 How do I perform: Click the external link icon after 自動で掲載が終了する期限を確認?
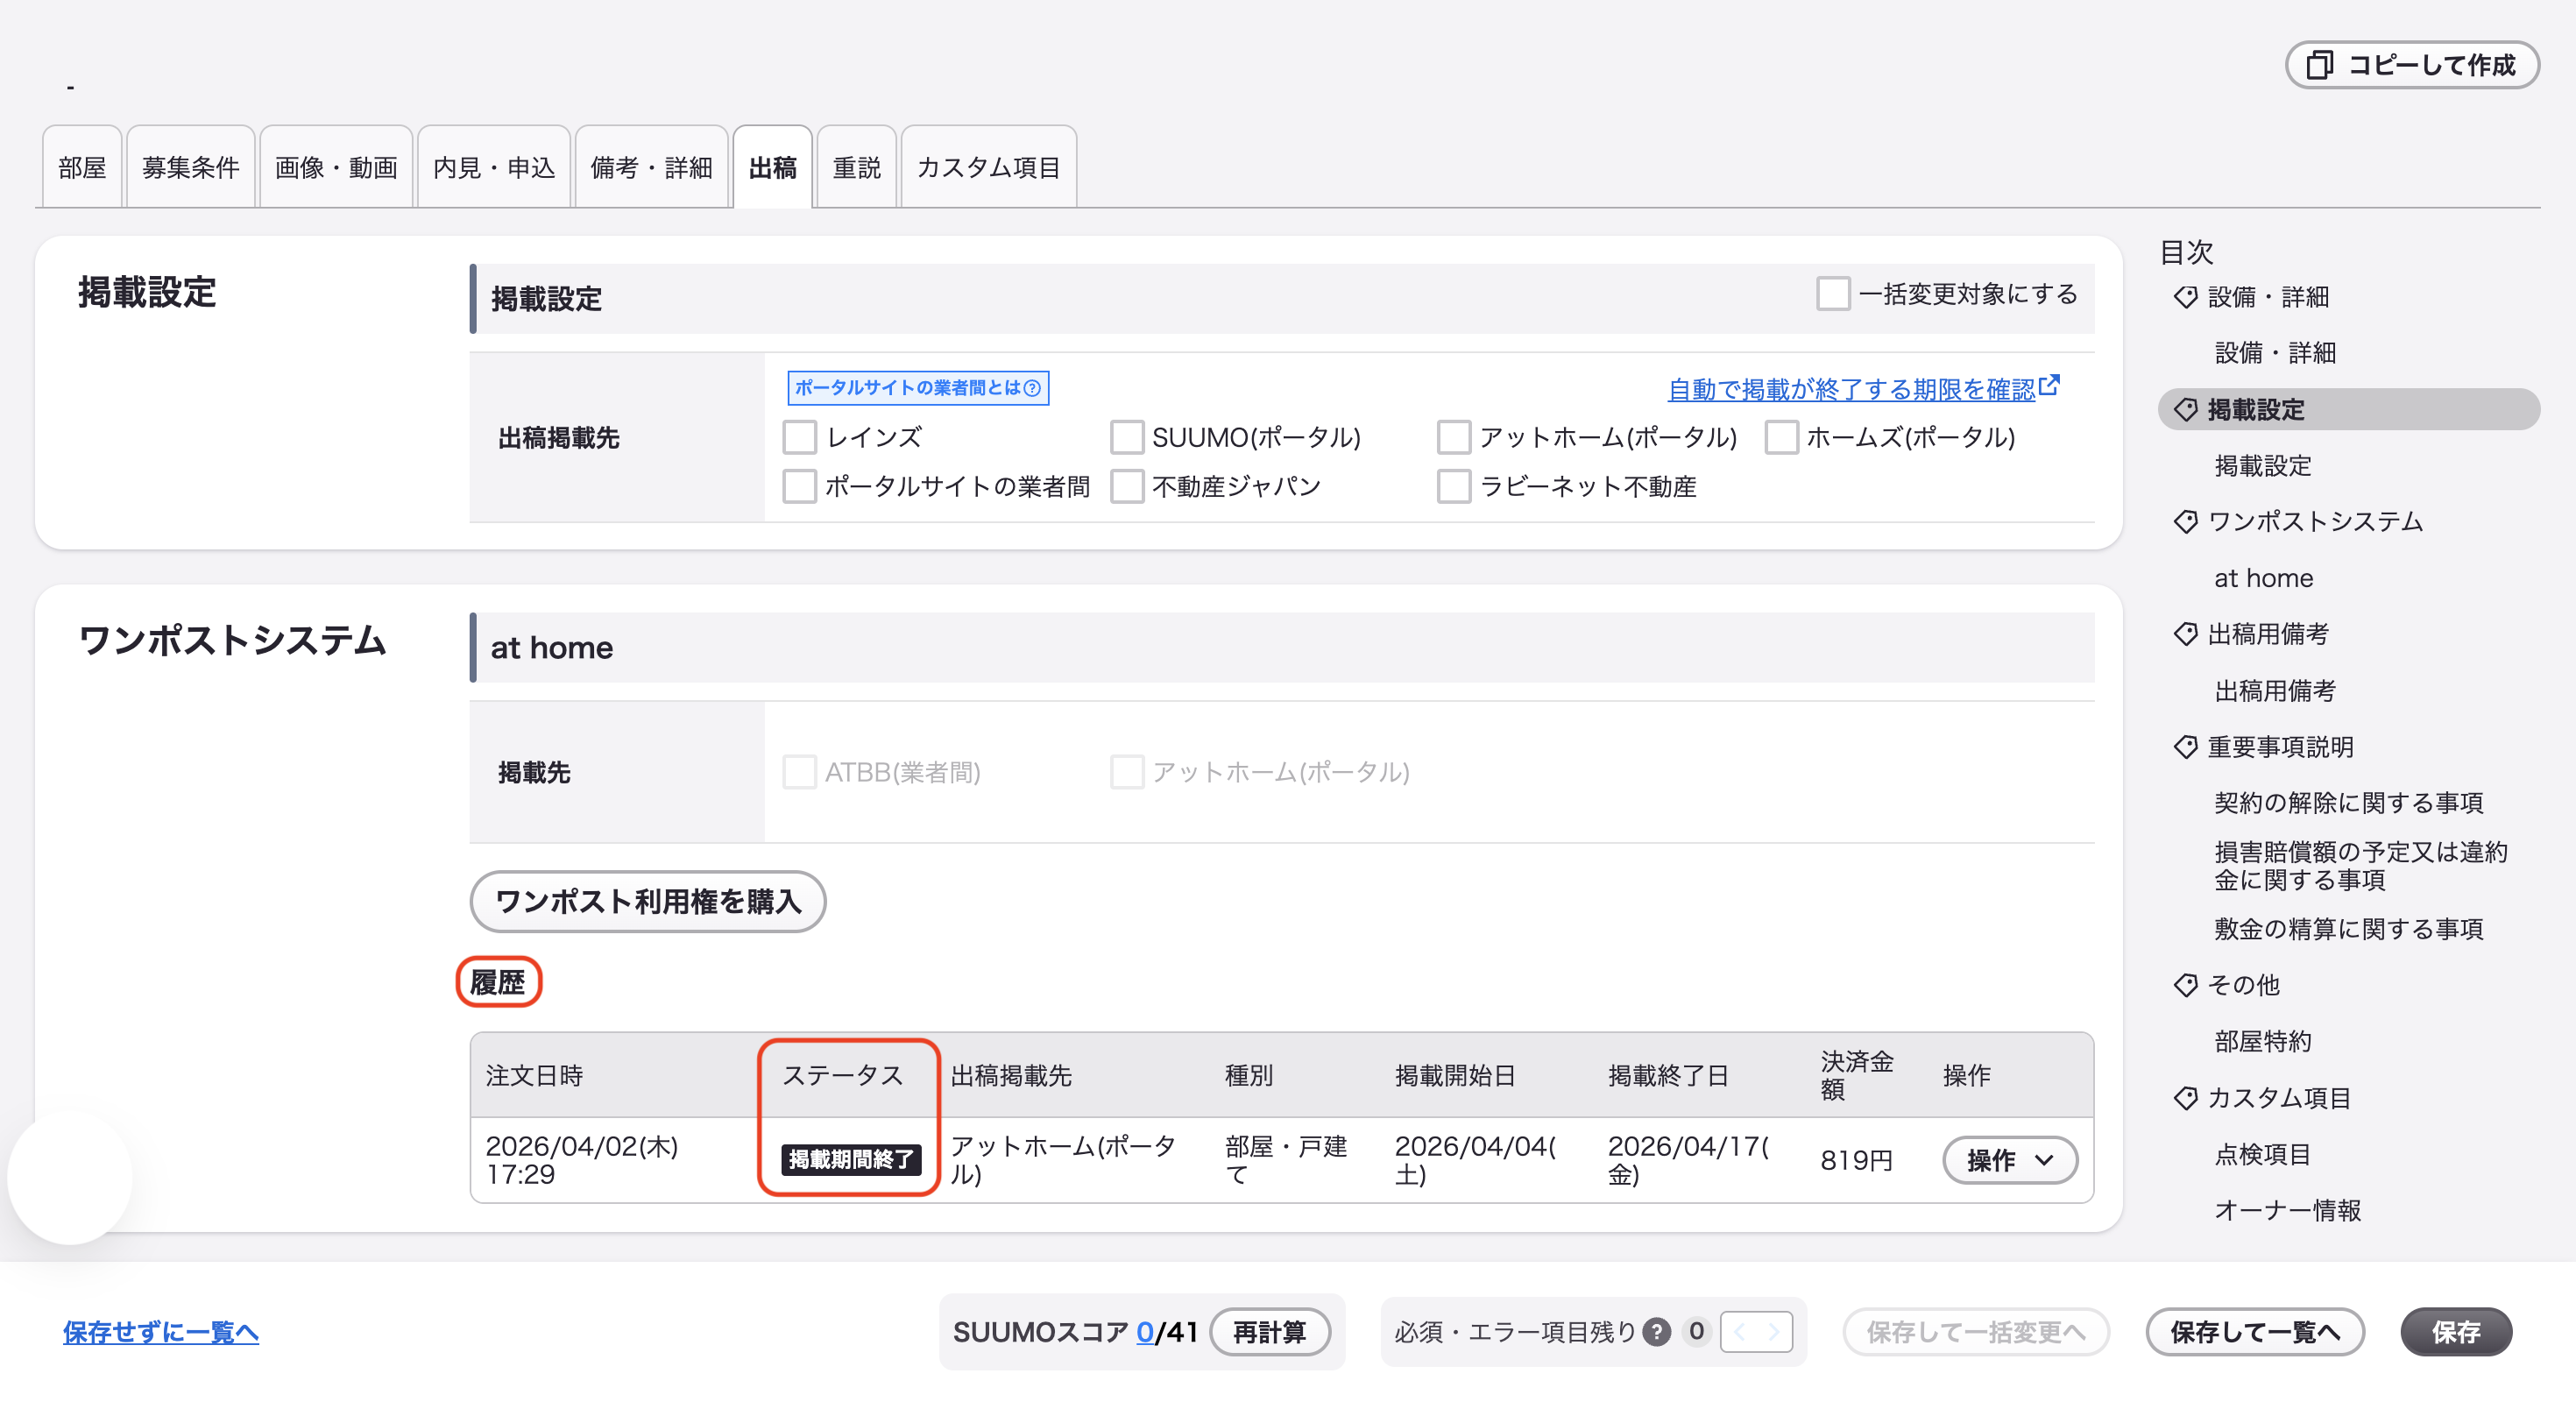tap(2049, 385)
